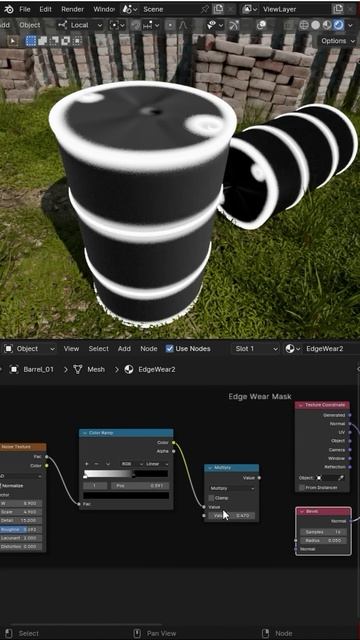Screen dimensions: 360x640
Task: Remove color stop with minus icon
Action: point(97,464)
